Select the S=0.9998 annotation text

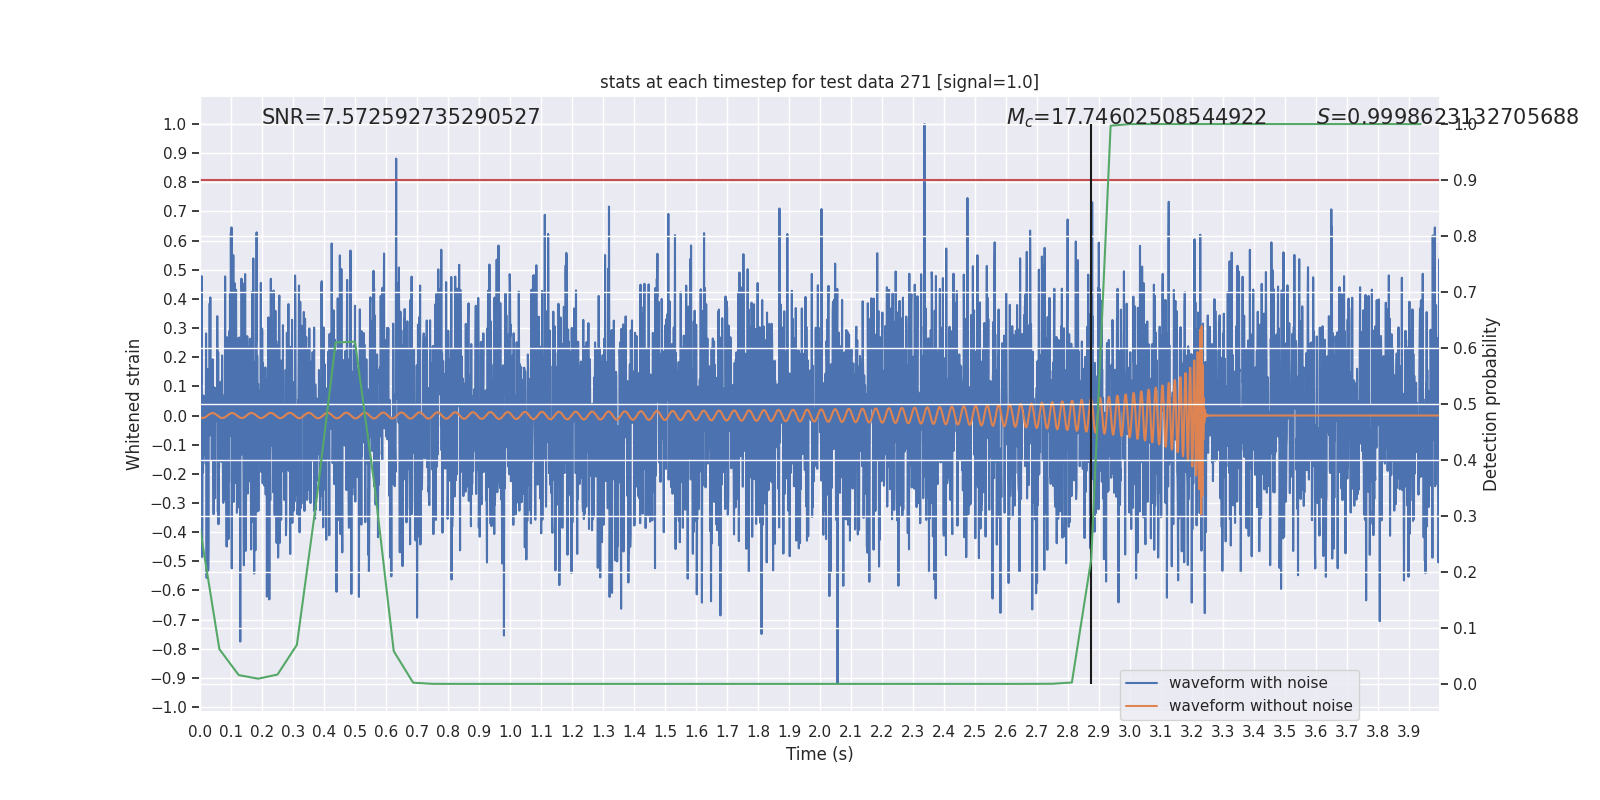click(1447, 117)
